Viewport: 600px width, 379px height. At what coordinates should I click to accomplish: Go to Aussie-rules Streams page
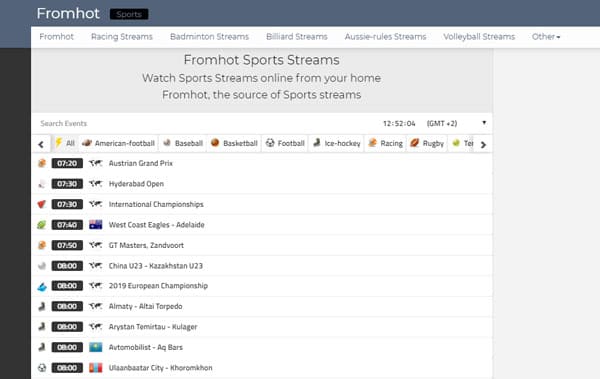[x=385, y=37]
